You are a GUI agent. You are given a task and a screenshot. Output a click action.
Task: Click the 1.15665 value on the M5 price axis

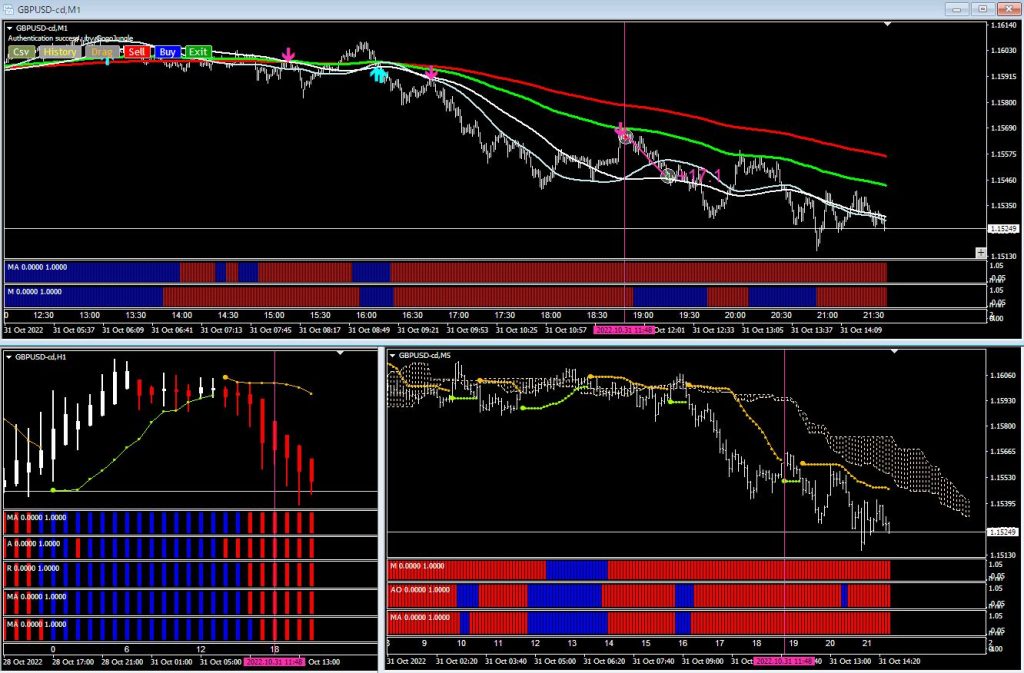(x=1002, y=452)
